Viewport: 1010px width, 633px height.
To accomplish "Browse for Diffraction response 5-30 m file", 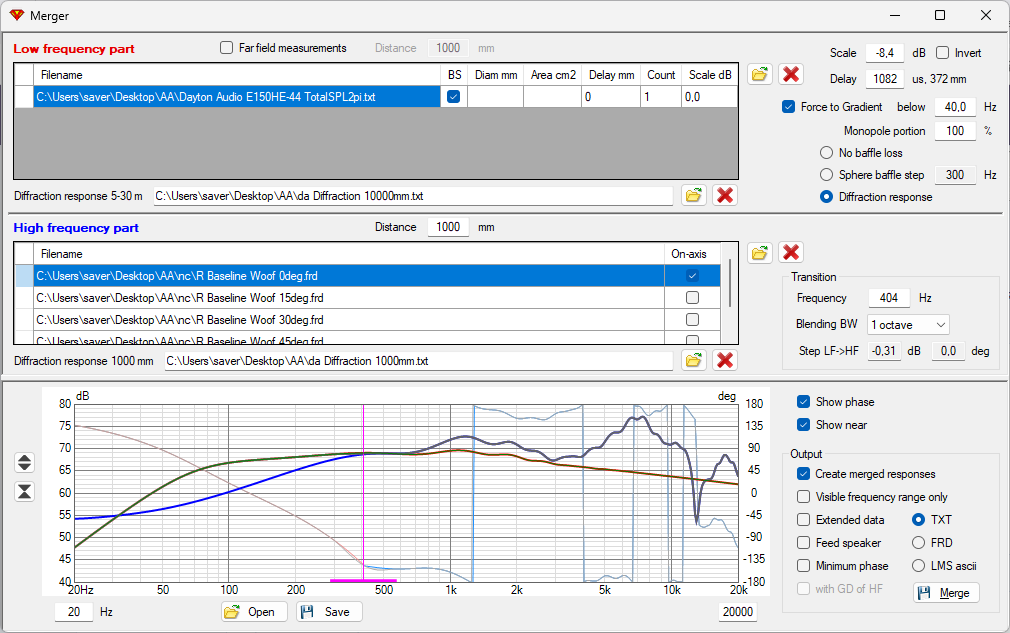I will click(693, 195).
